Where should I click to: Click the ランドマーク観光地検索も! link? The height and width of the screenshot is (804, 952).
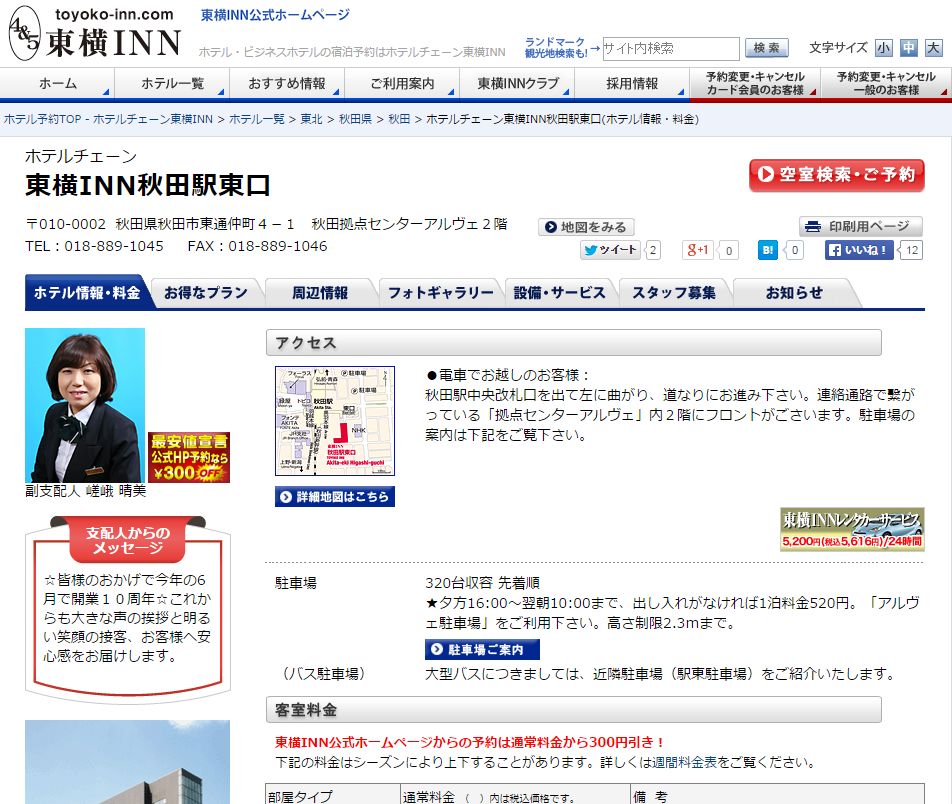click(556, 48)
